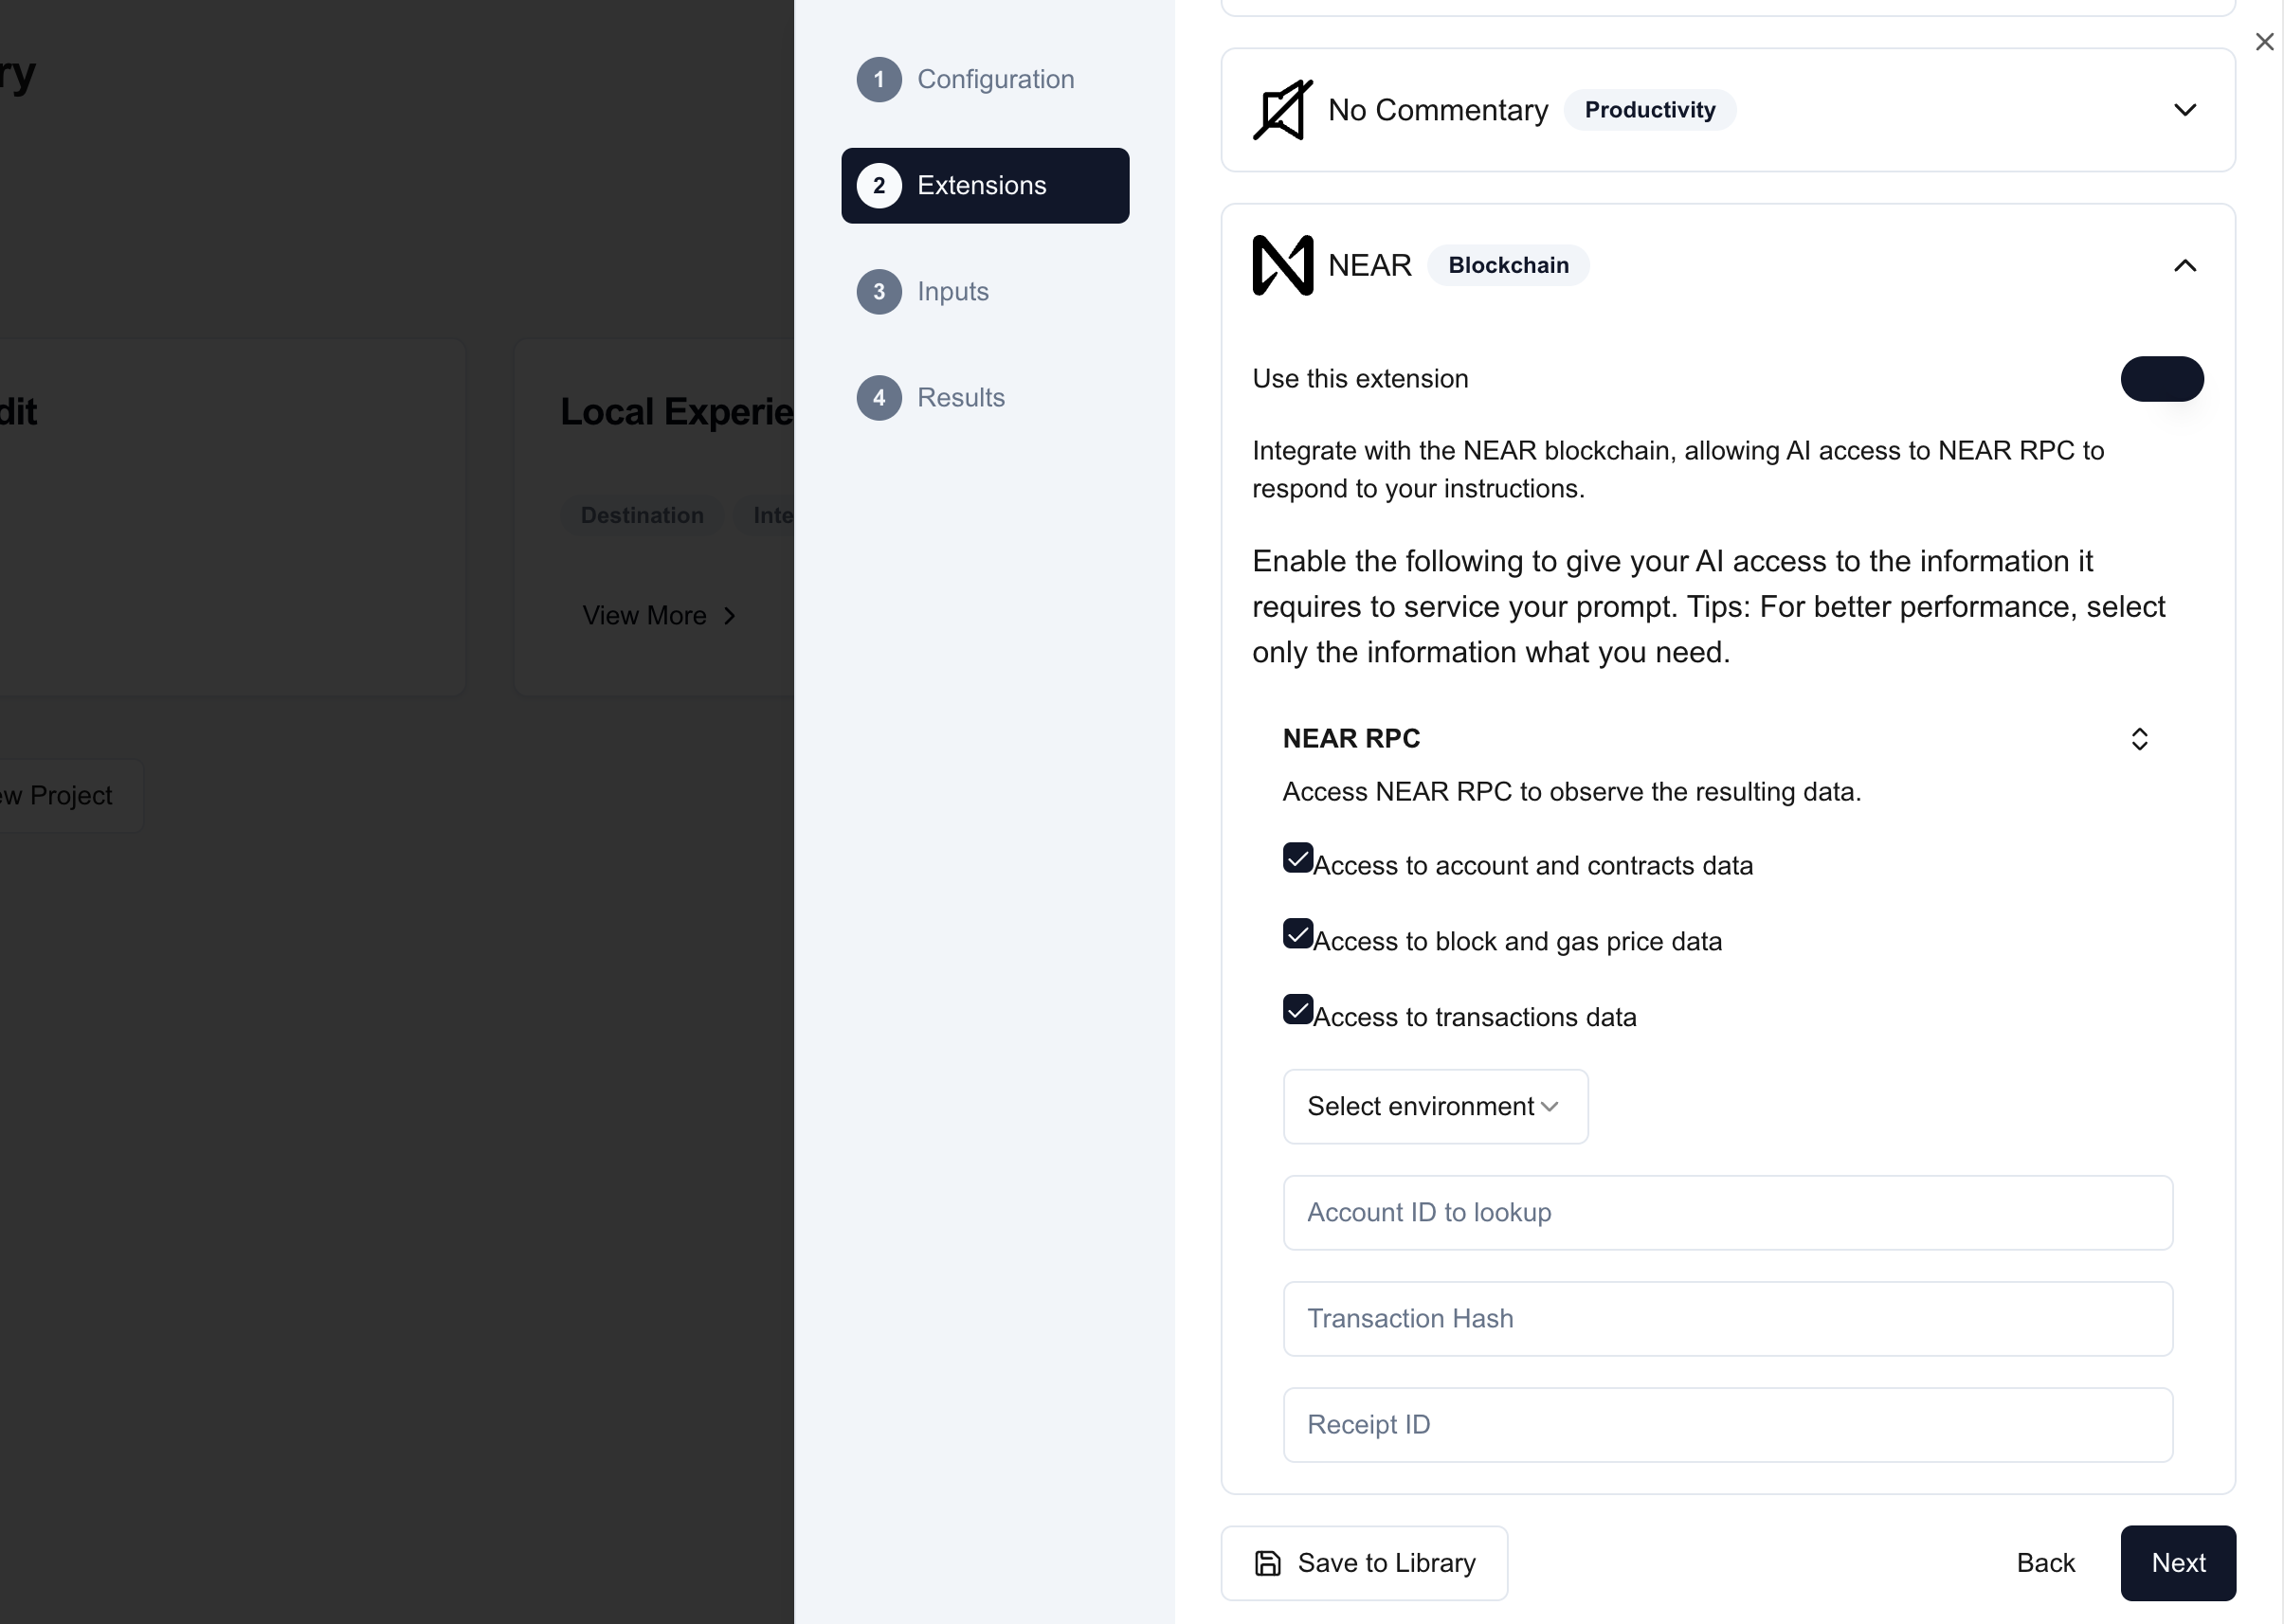
Task: Click the step 3 number circle
Action: [x=879, y=292]
